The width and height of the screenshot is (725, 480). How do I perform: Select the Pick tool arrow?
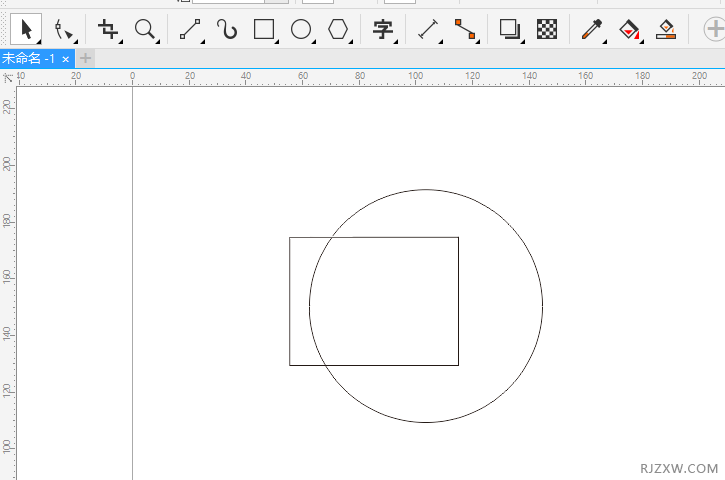[26, 29]
